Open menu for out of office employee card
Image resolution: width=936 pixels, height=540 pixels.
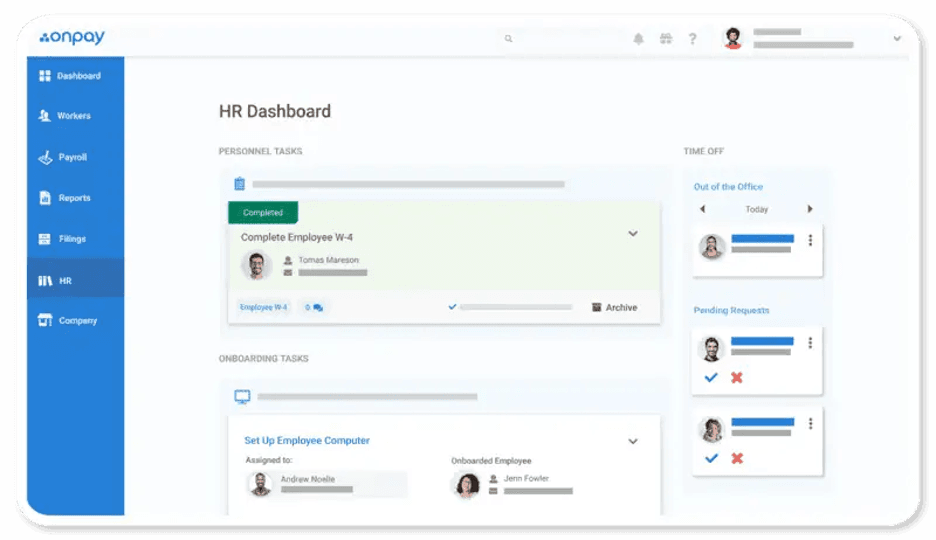810,240
